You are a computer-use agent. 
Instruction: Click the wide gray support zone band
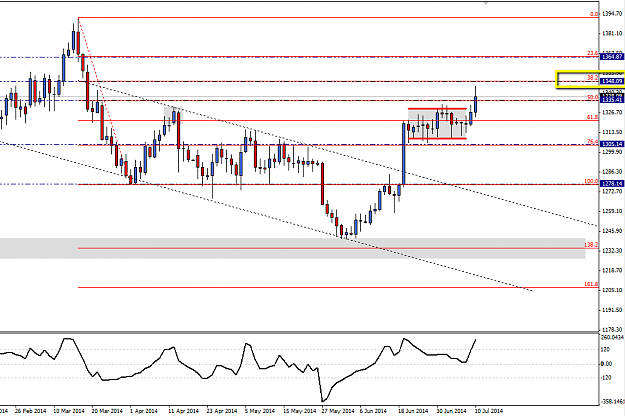click(x=293, y=248)
